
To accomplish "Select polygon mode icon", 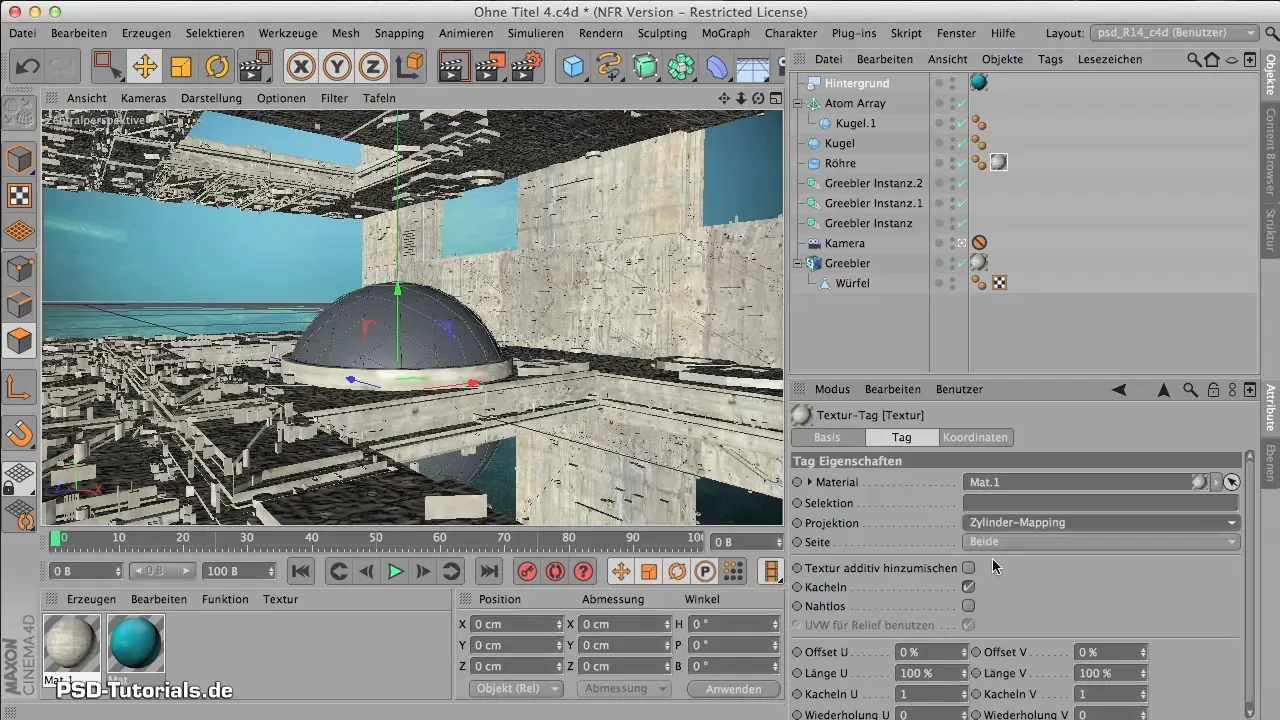I will click(20, 341).
